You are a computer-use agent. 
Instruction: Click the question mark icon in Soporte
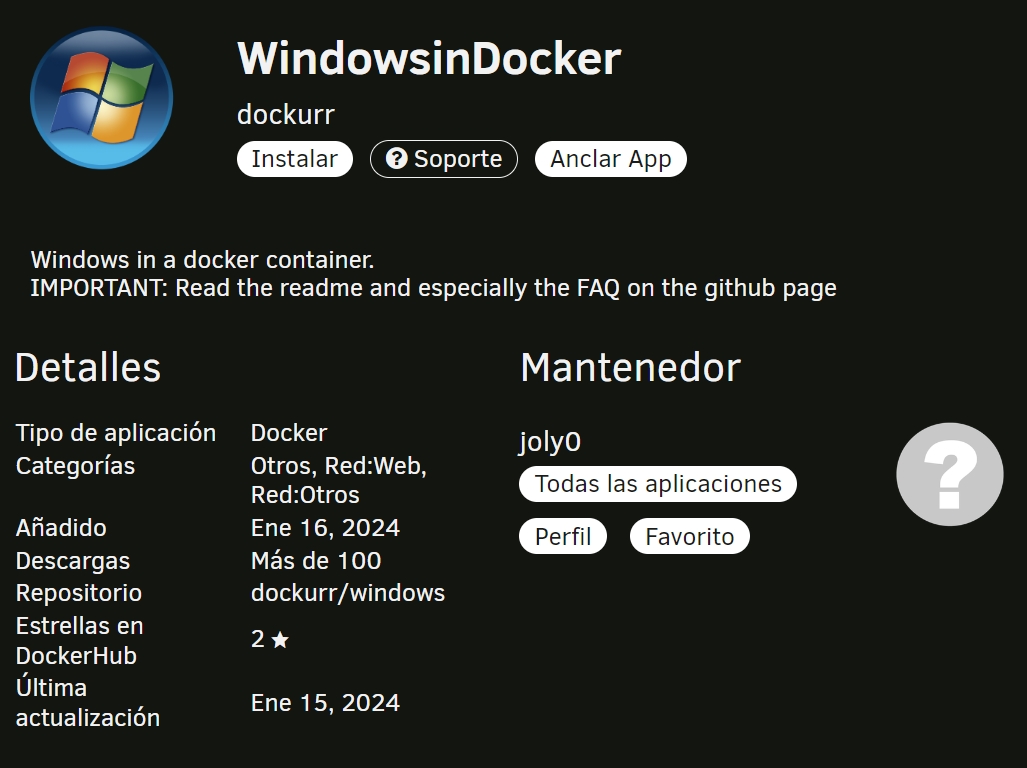396,158
